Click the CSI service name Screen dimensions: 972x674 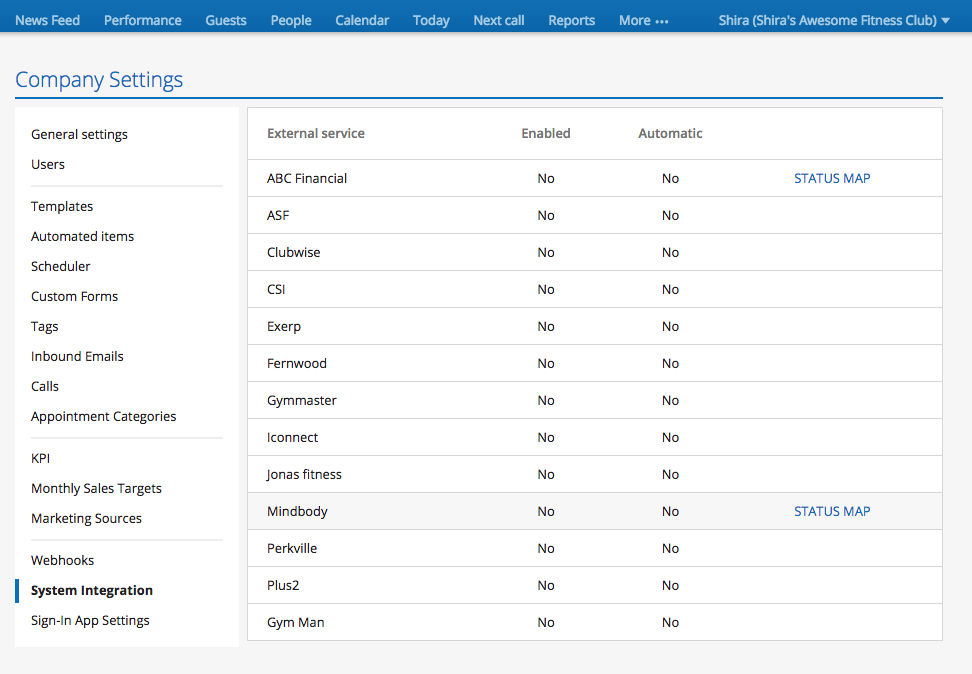click(276, 290)
